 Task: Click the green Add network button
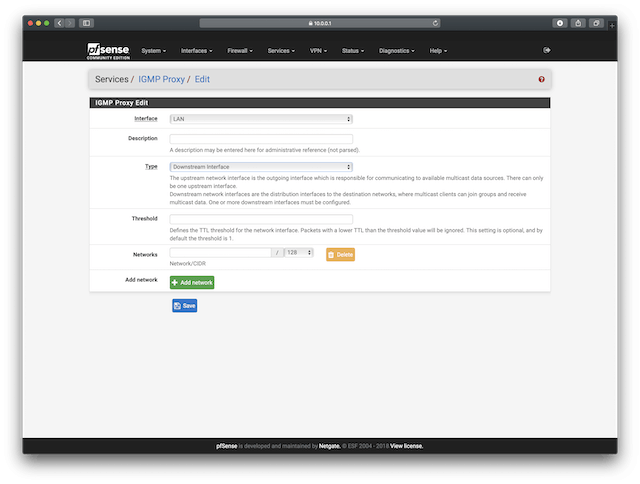[x=192, y=282]
